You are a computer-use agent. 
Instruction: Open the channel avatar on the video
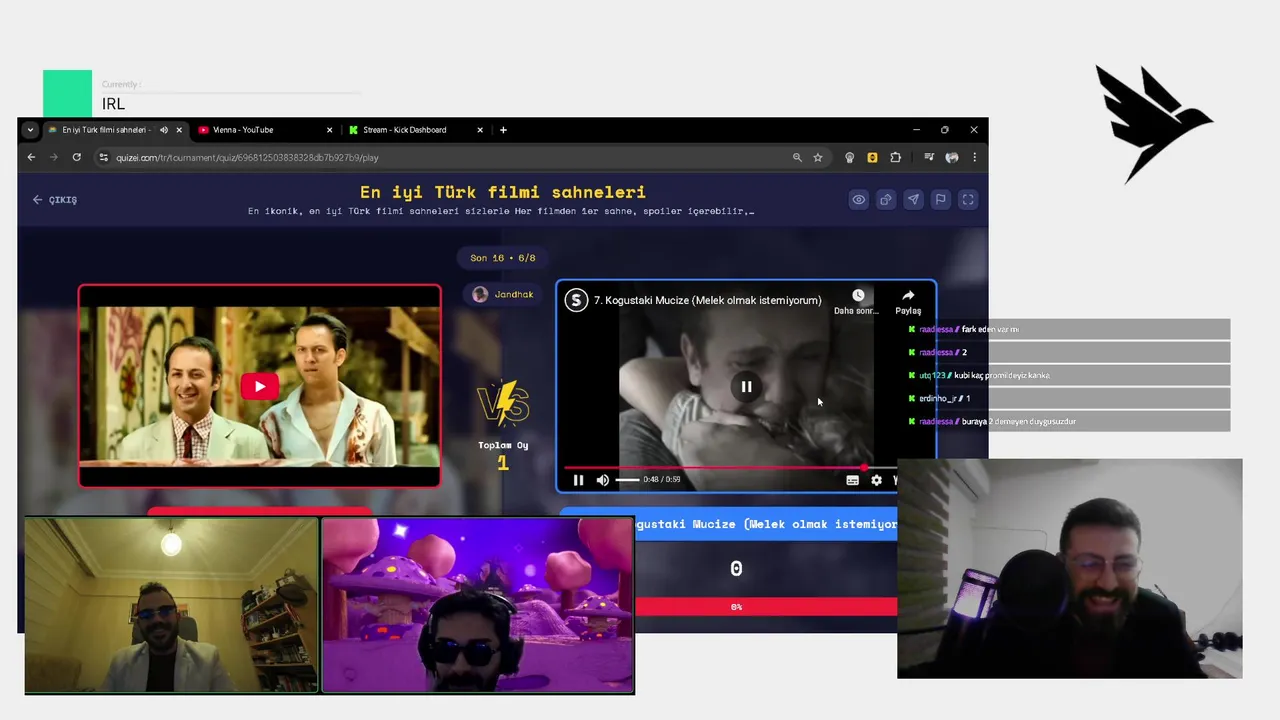coord(576,300)
